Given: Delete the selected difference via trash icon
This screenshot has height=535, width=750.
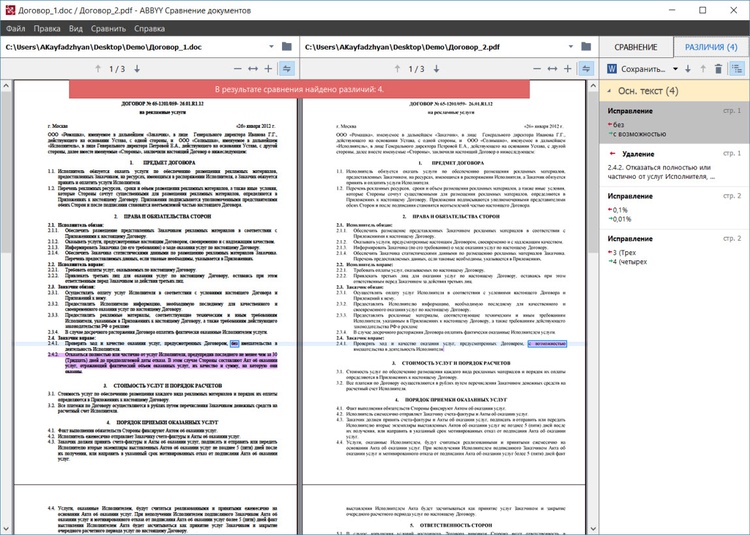Looking at the screenshot, I should (718, 69).
